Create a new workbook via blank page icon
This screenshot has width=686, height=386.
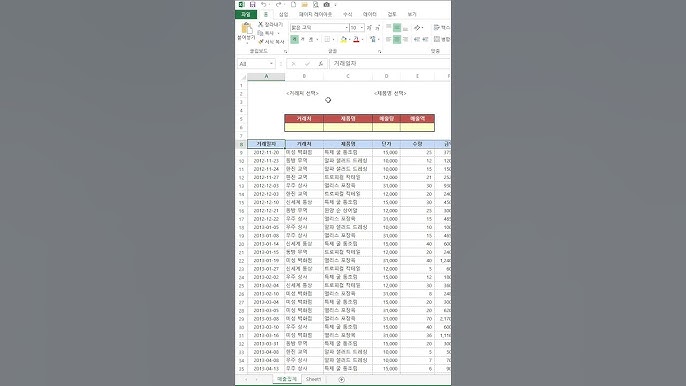point(294,4)
